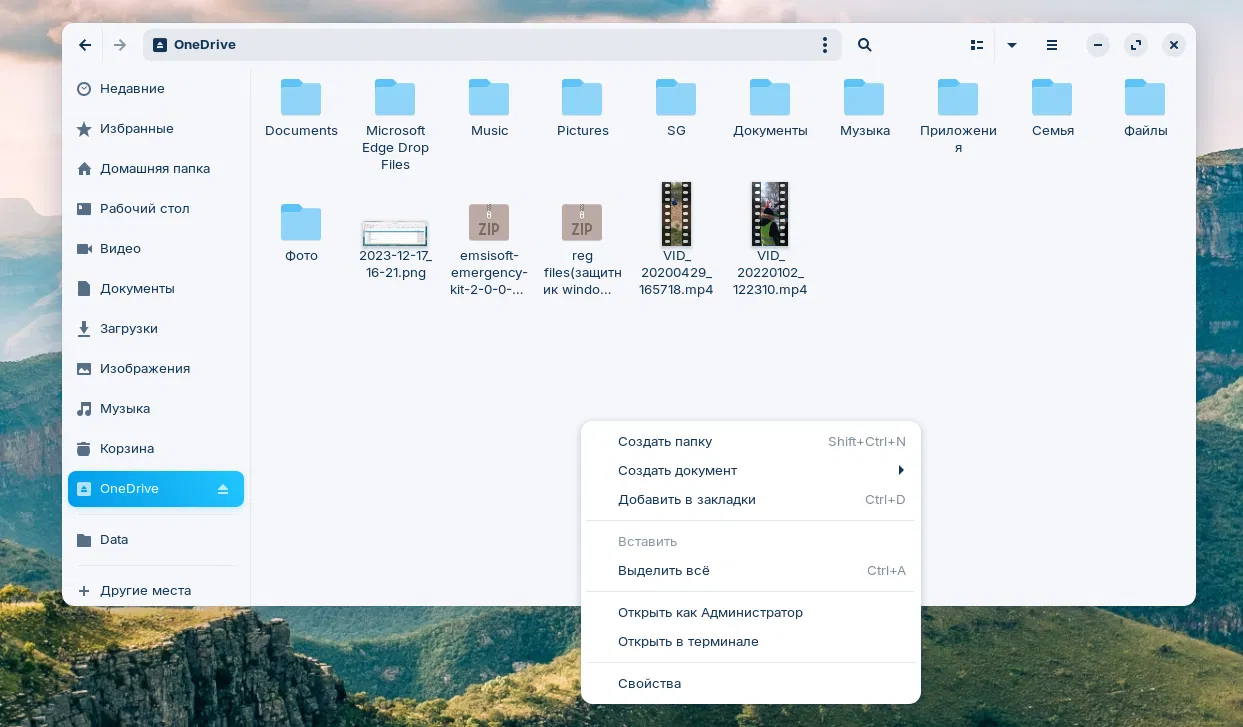Select the Music folder icon
Image resolution: width=1243 pixels, height=727 pixels.
(489, 98)
